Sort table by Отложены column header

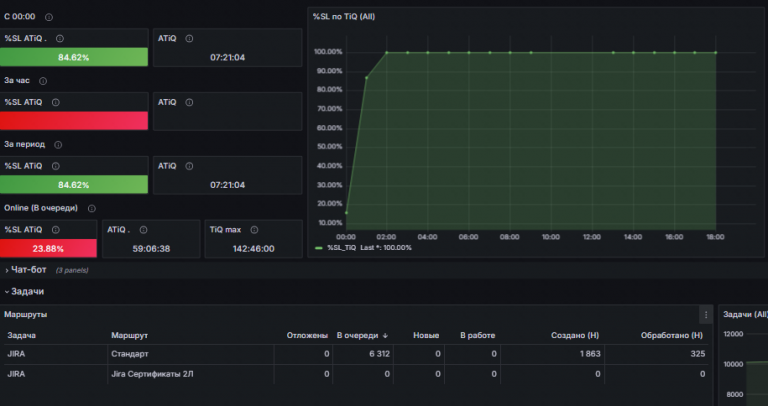pos(307,335)
